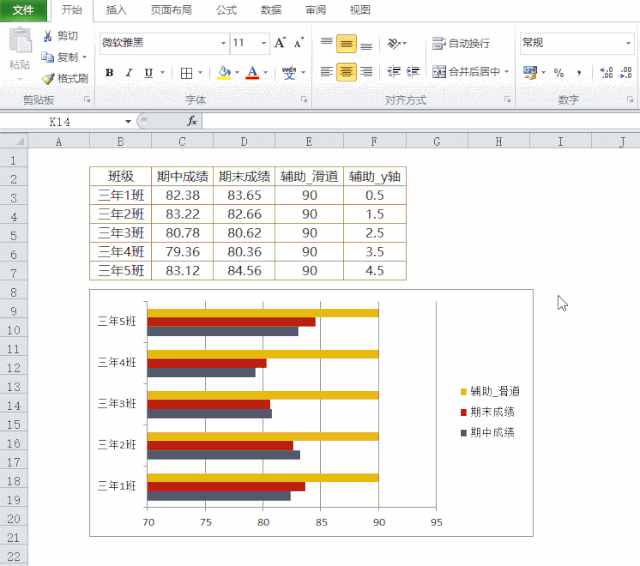This screenshot has width=640, height=566.
Task: Open the font name dropdown
Action: click(x=223, y=43)
